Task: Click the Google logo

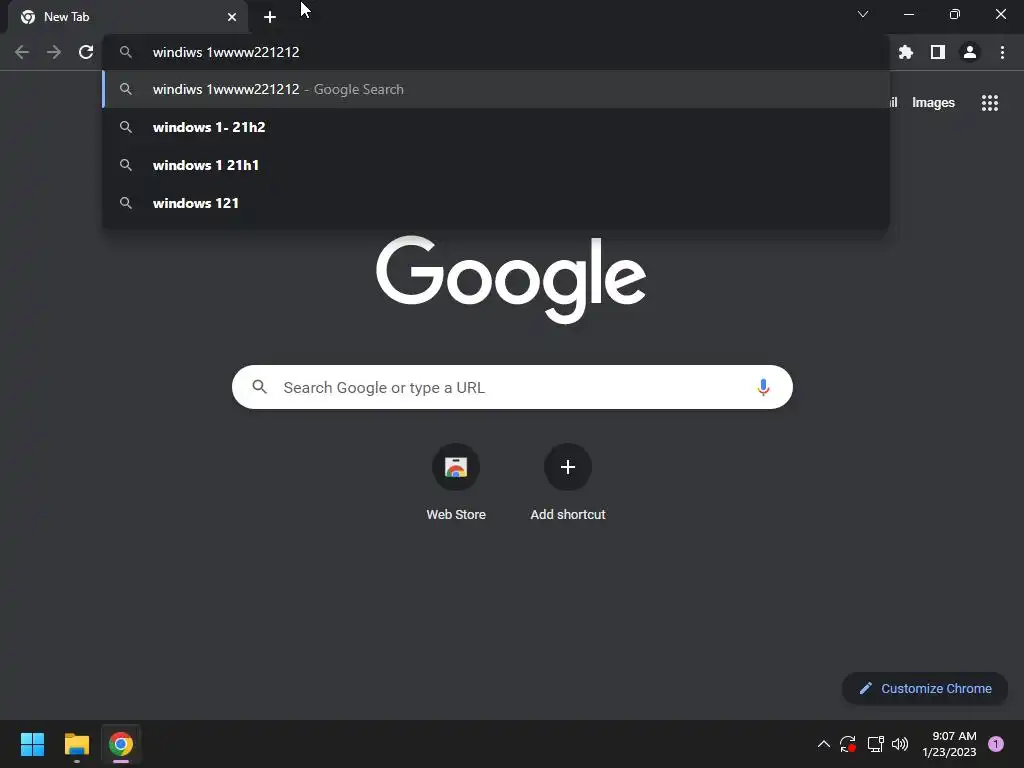Action: 511,280
